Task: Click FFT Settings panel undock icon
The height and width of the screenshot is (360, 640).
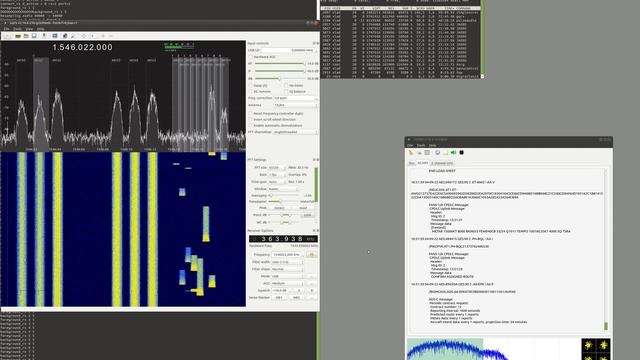Action: pyautogui.click(x=313, y=160)
